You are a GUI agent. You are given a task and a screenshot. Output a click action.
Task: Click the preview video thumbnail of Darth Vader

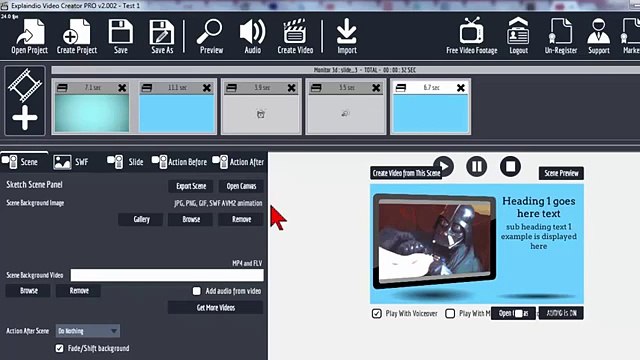pos(434,242)
